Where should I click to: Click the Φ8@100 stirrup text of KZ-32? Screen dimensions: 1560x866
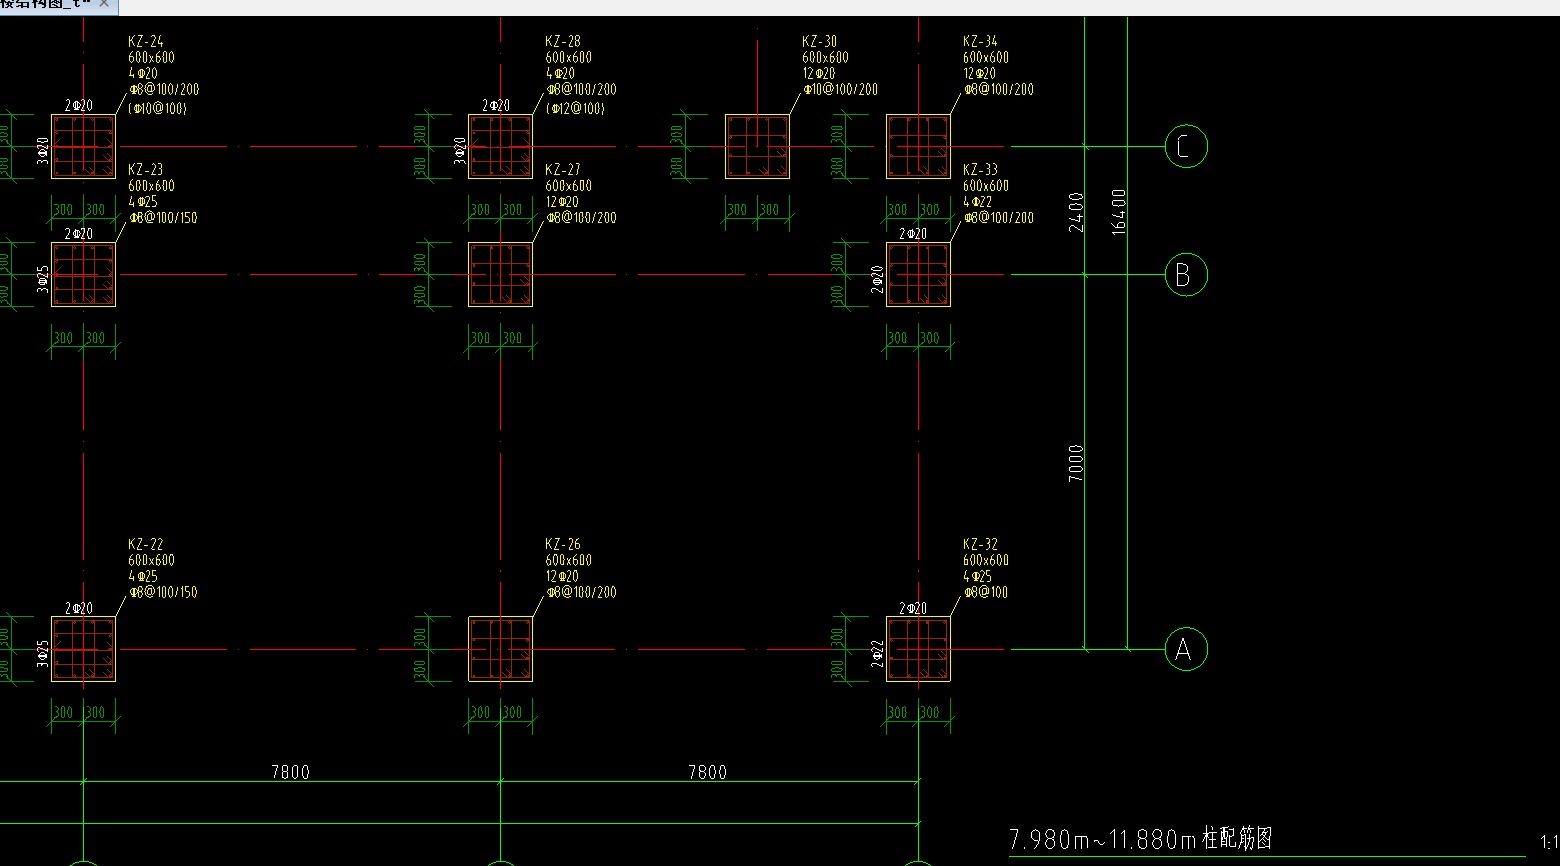pyautogui.click(x=986, y=593)
